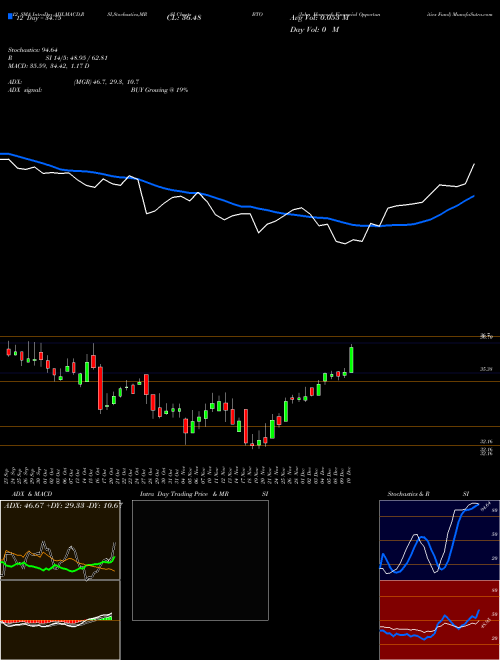This screenshot has width=500, height=660.
Task: Click the ADX (MGR) 46.7, 29.3, 10.7 line
Action: pyautogui.click(x=73, y=82)
